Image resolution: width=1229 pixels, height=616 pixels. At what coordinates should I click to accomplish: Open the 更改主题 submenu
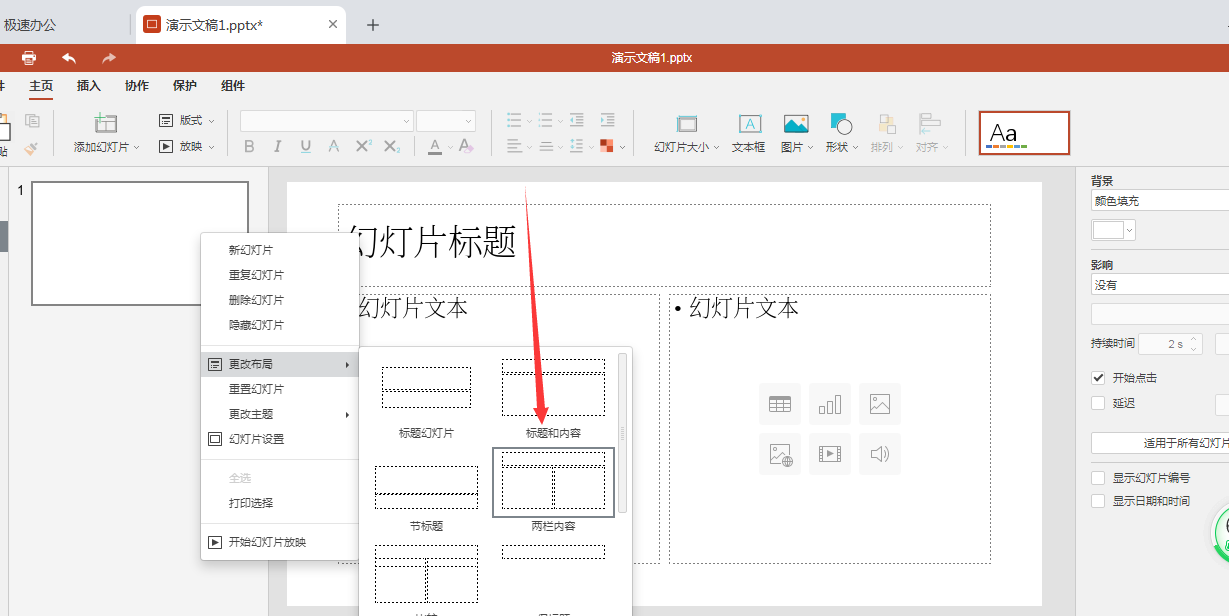pos(280,414)
